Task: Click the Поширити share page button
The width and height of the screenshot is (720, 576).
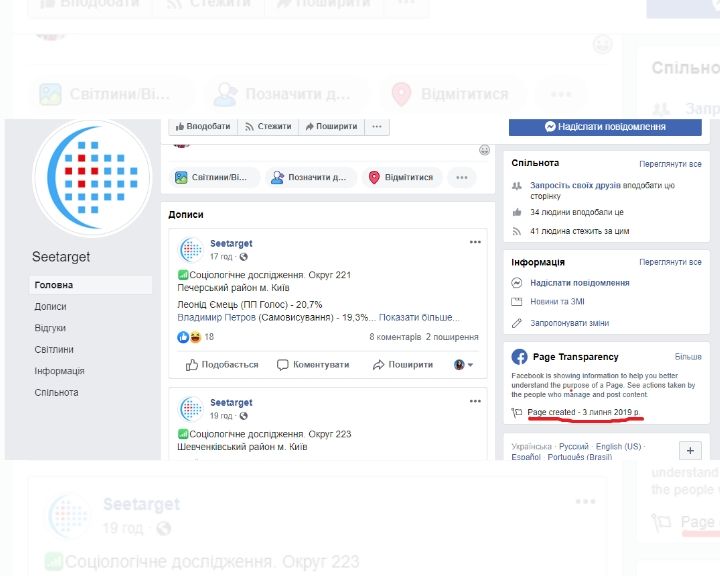Action: (331, 127)
